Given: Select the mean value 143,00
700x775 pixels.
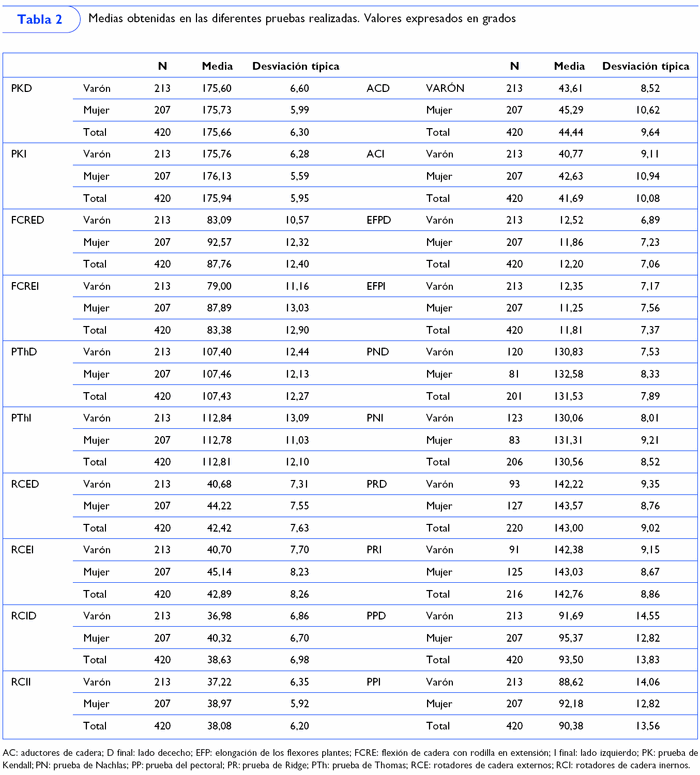Looking at the screenshot, I should coord(569,526).
